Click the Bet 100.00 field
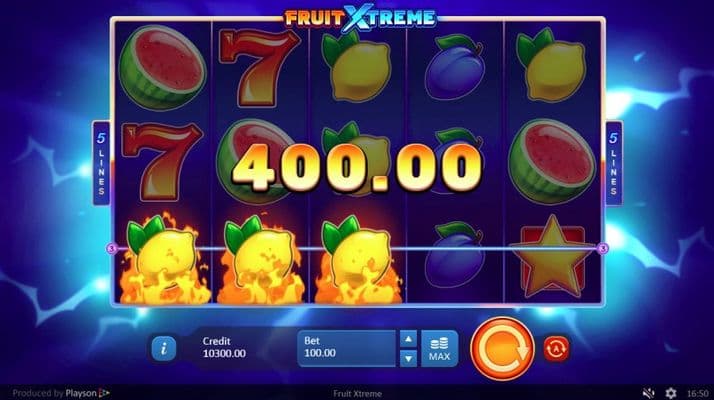Screen dimensions: 714x400 (x=347, y=349)
